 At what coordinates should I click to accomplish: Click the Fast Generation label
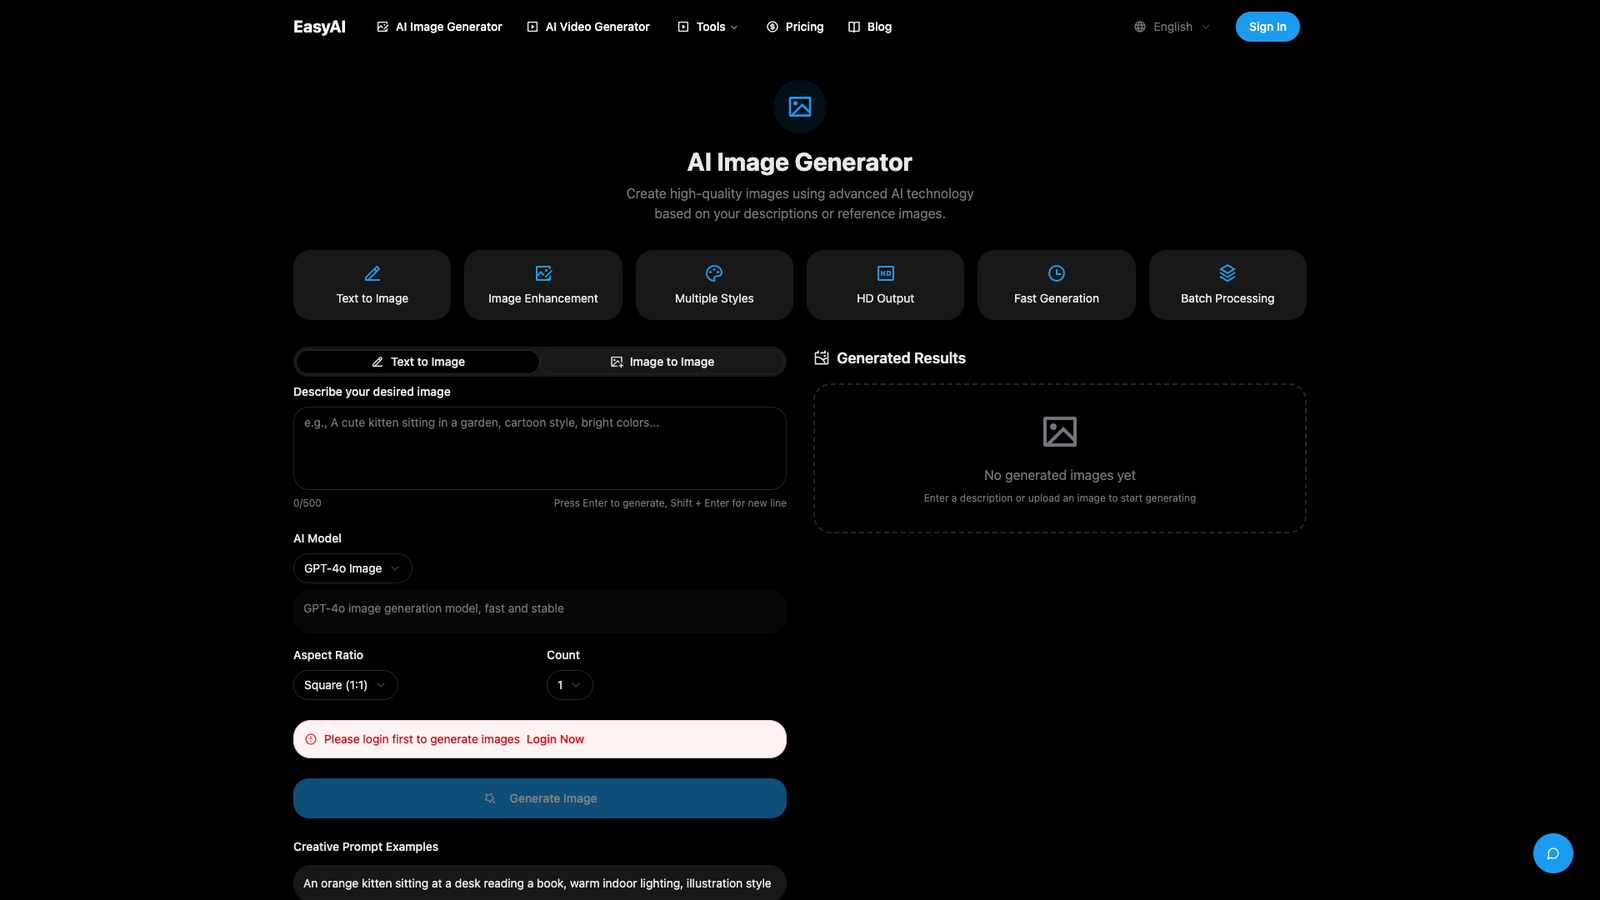(1056, 298)
